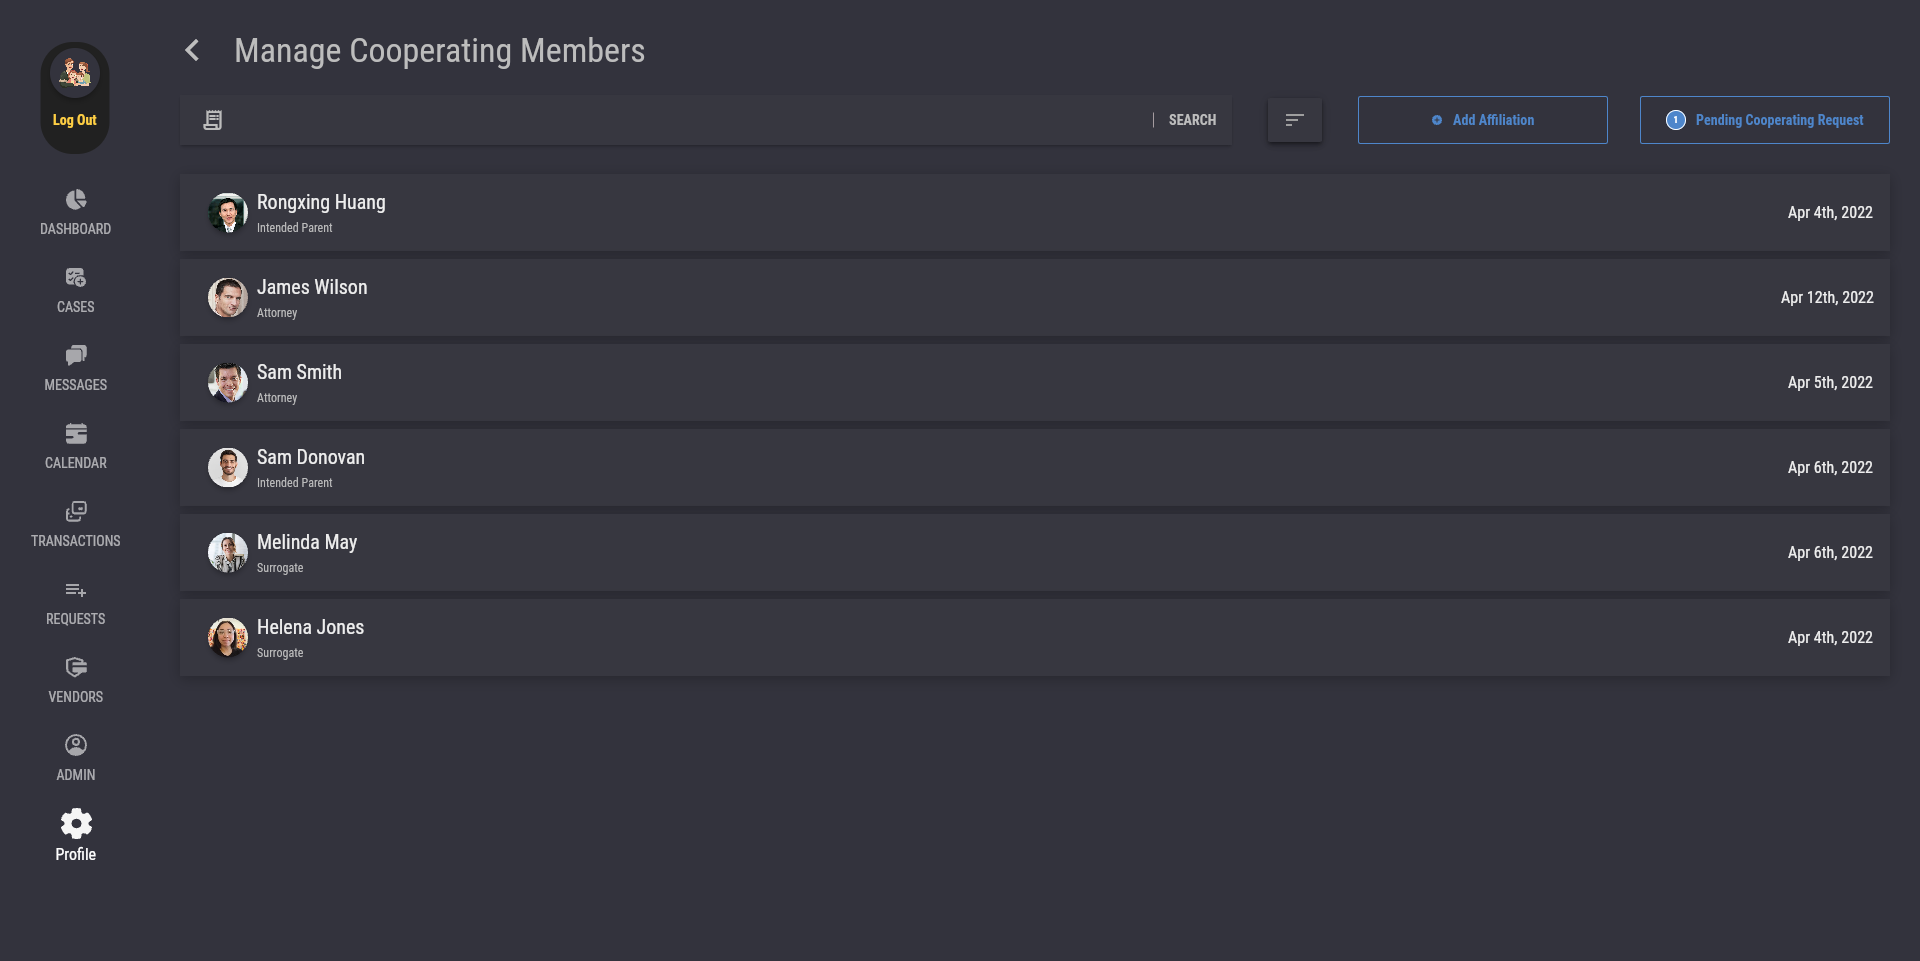The height and width of the screenshot is (961, 1920).
Task: Open the sort filter options button
Action: coord(1294,120)
